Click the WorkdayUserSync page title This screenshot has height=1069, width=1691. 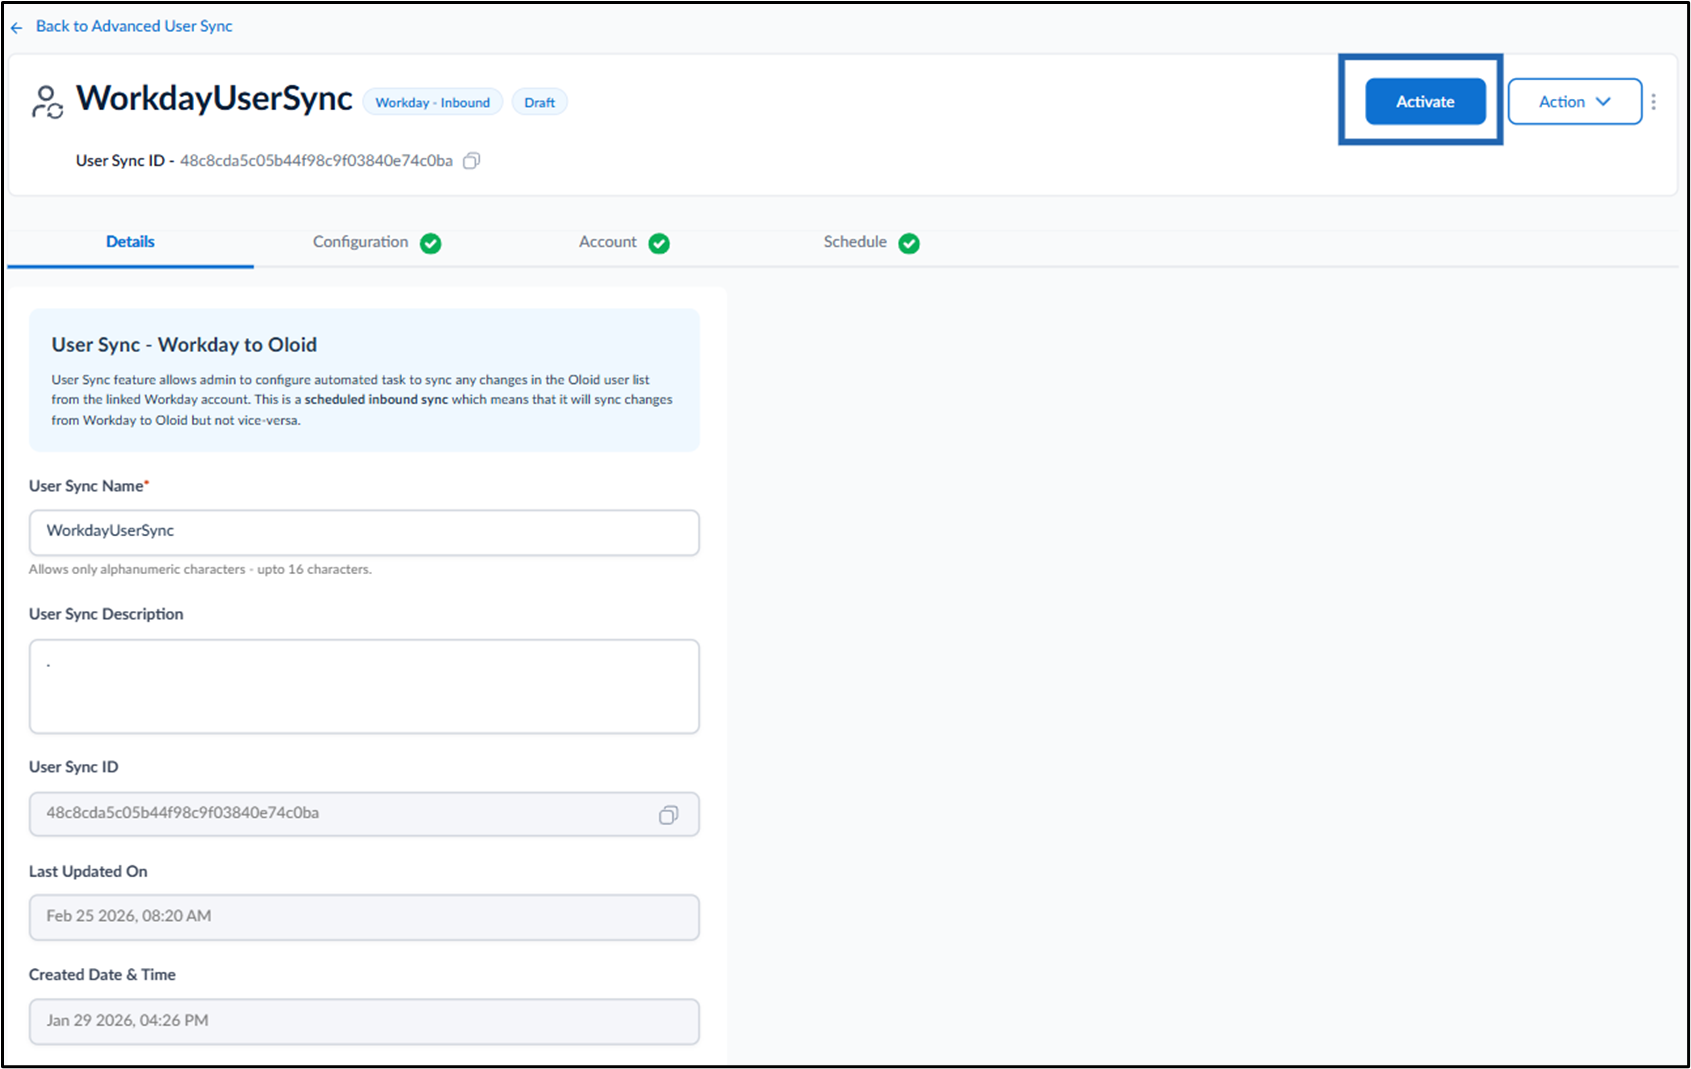point(214,98)
